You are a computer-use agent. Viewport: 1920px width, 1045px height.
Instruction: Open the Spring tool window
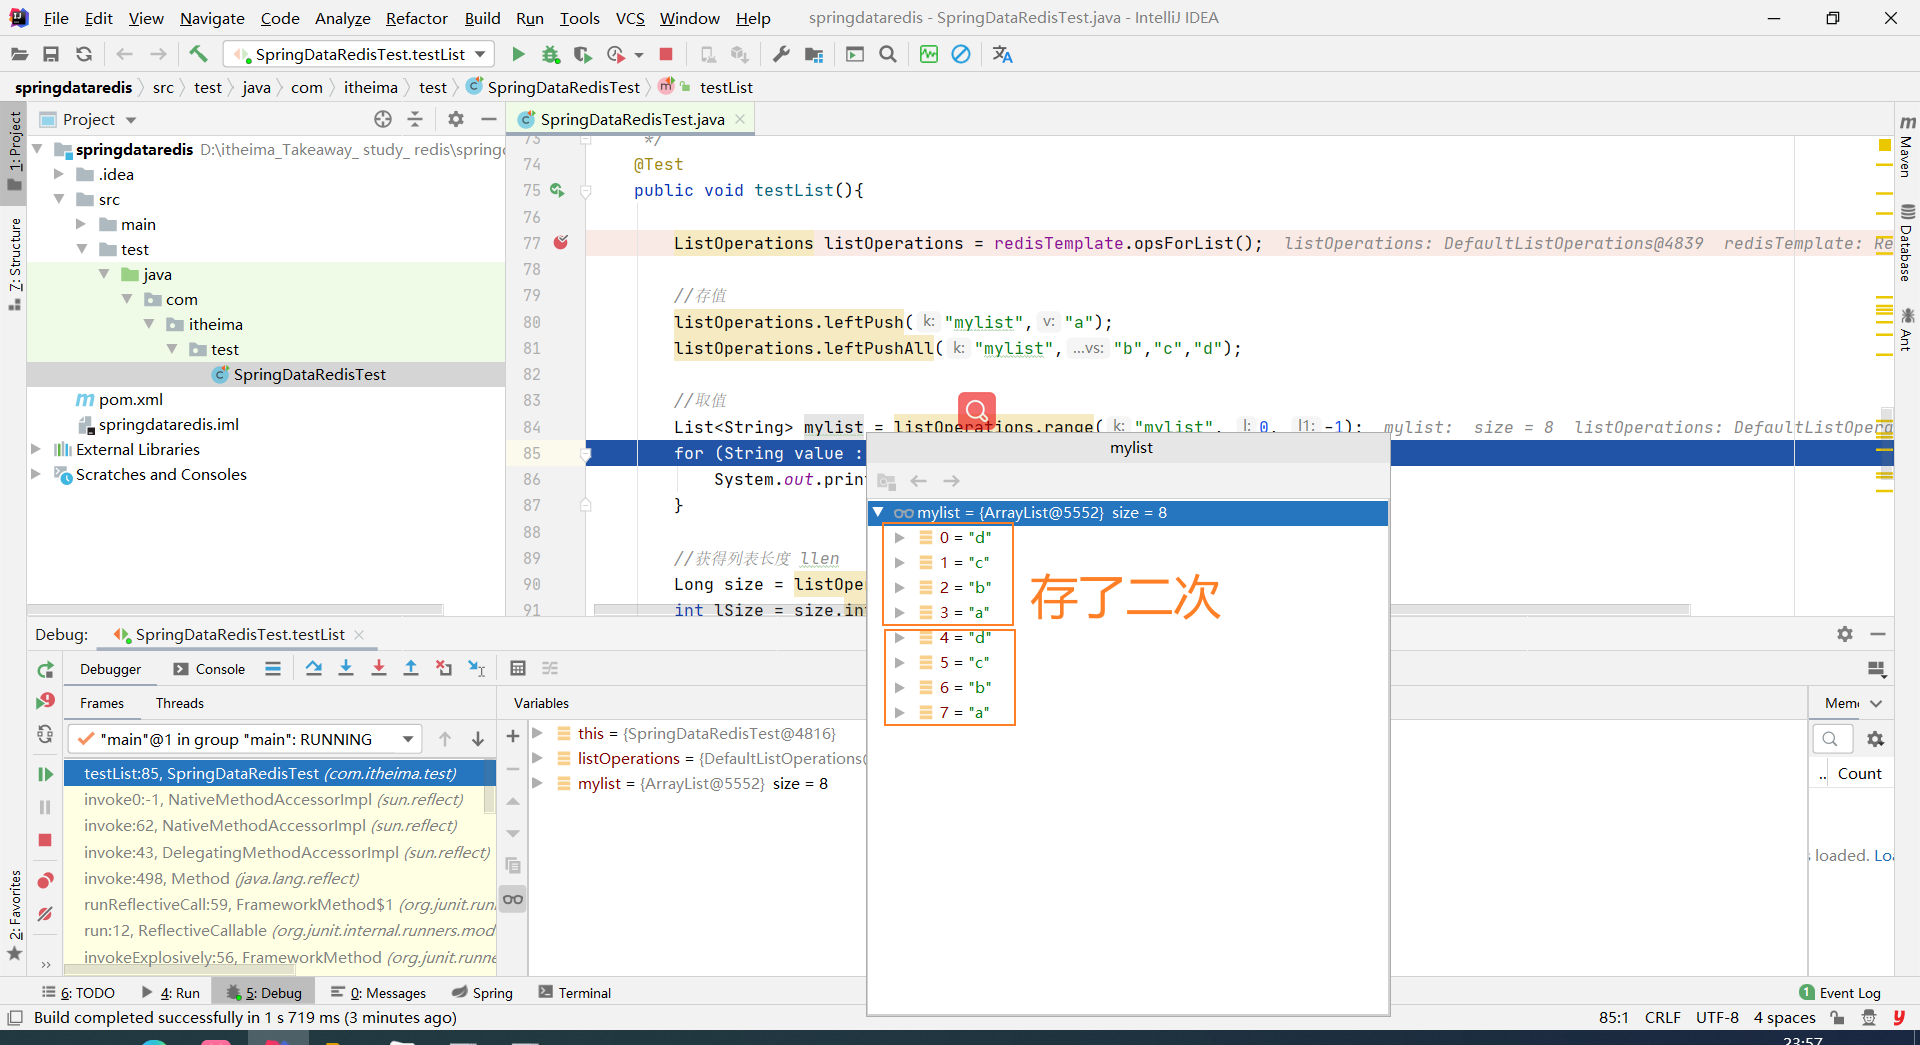[482, 992]
